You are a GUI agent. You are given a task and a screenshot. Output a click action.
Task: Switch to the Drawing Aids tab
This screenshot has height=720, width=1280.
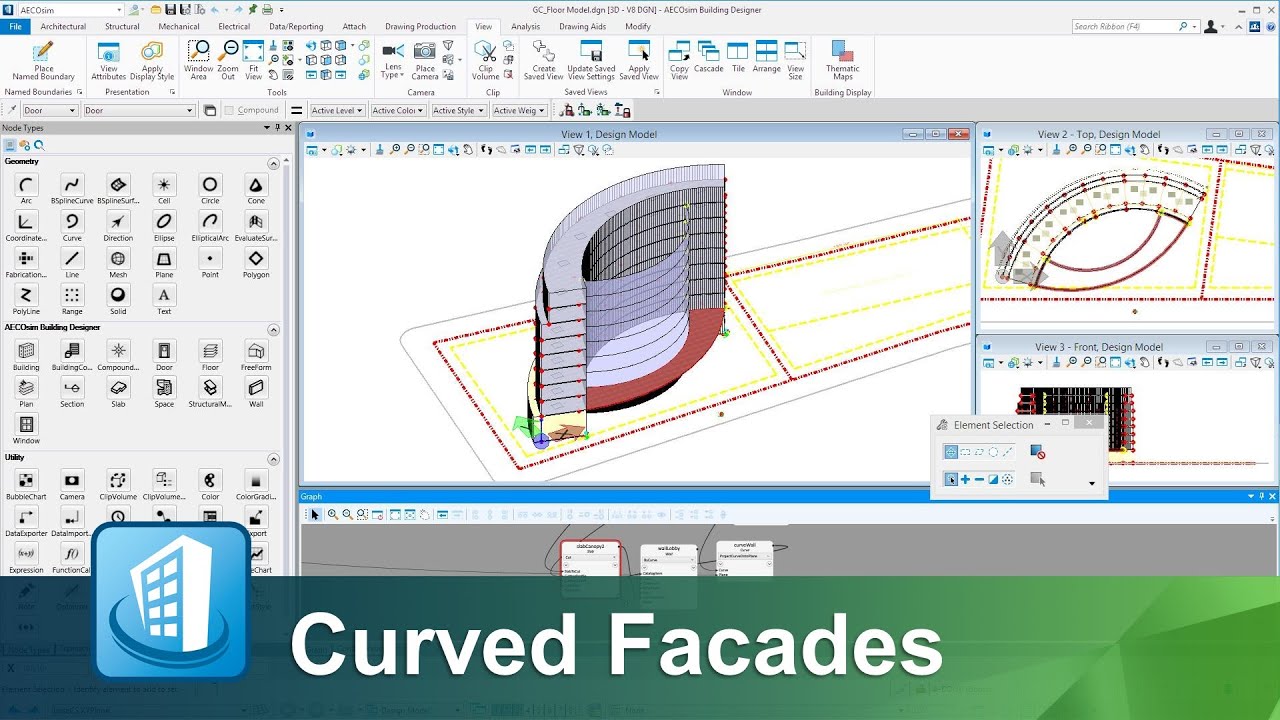(x=582, y=27)
